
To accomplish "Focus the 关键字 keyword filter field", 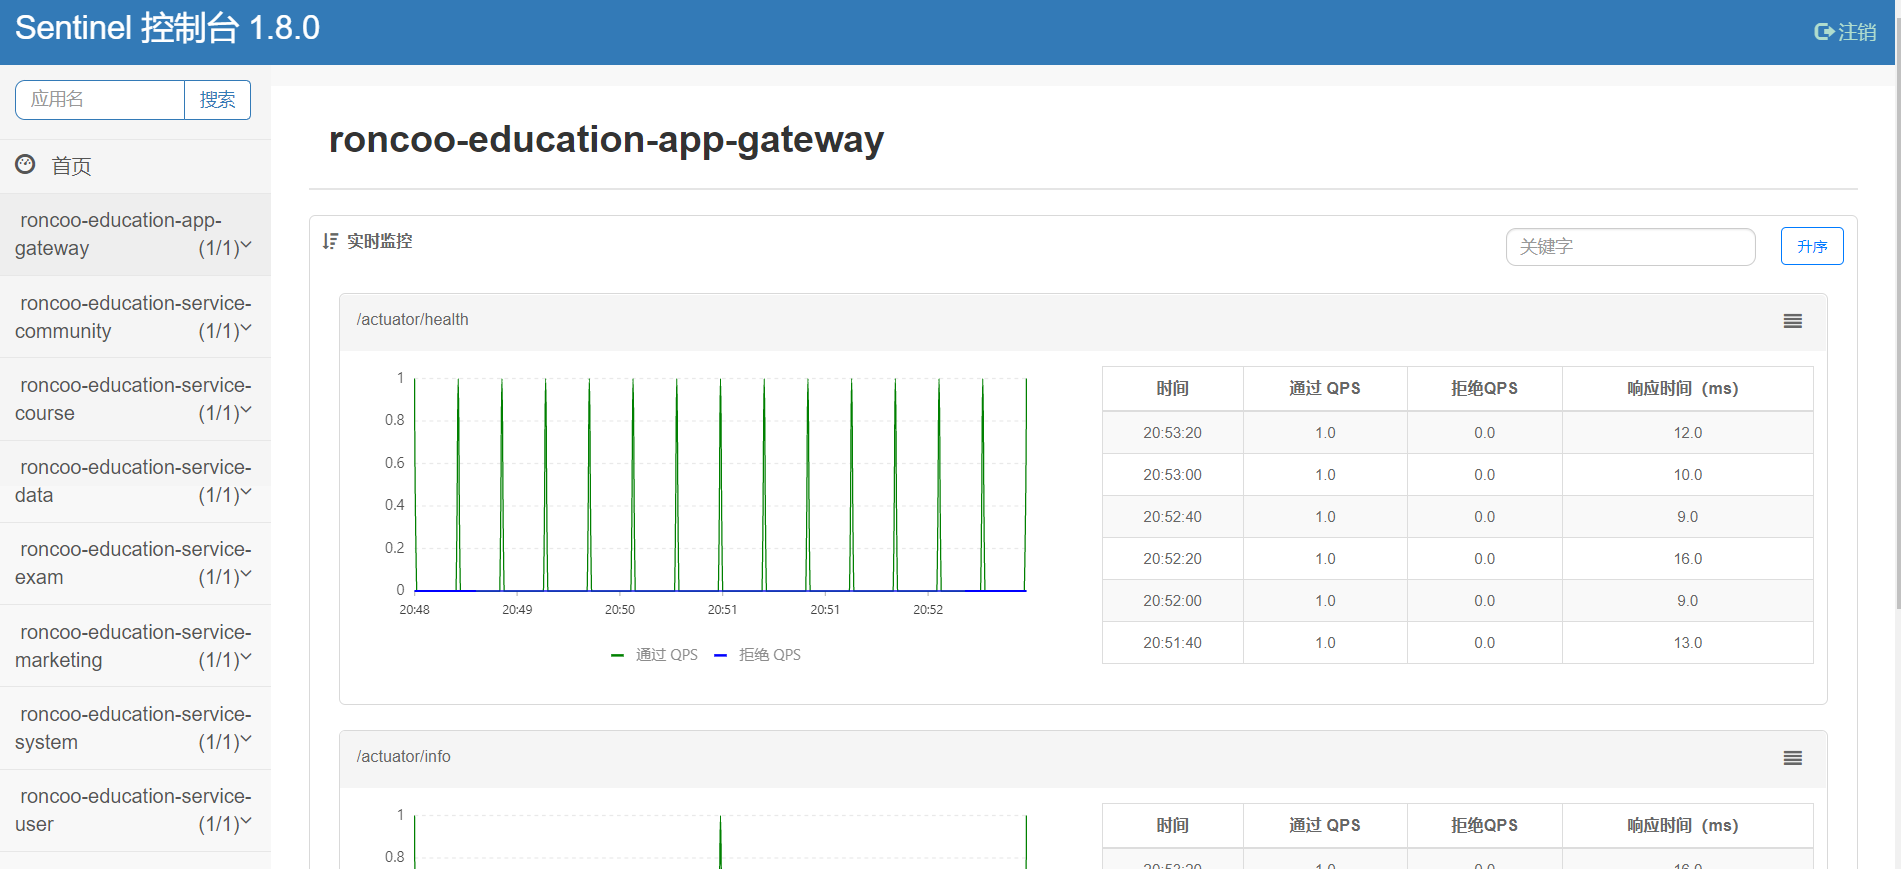I will 1630,246.
